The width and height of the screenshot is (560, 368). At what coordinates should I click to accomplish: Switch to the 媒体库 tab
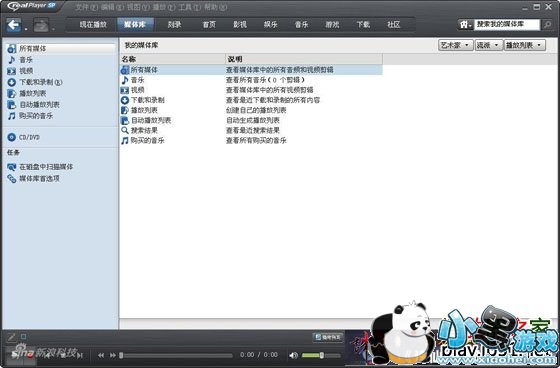(x=135, y=25)
